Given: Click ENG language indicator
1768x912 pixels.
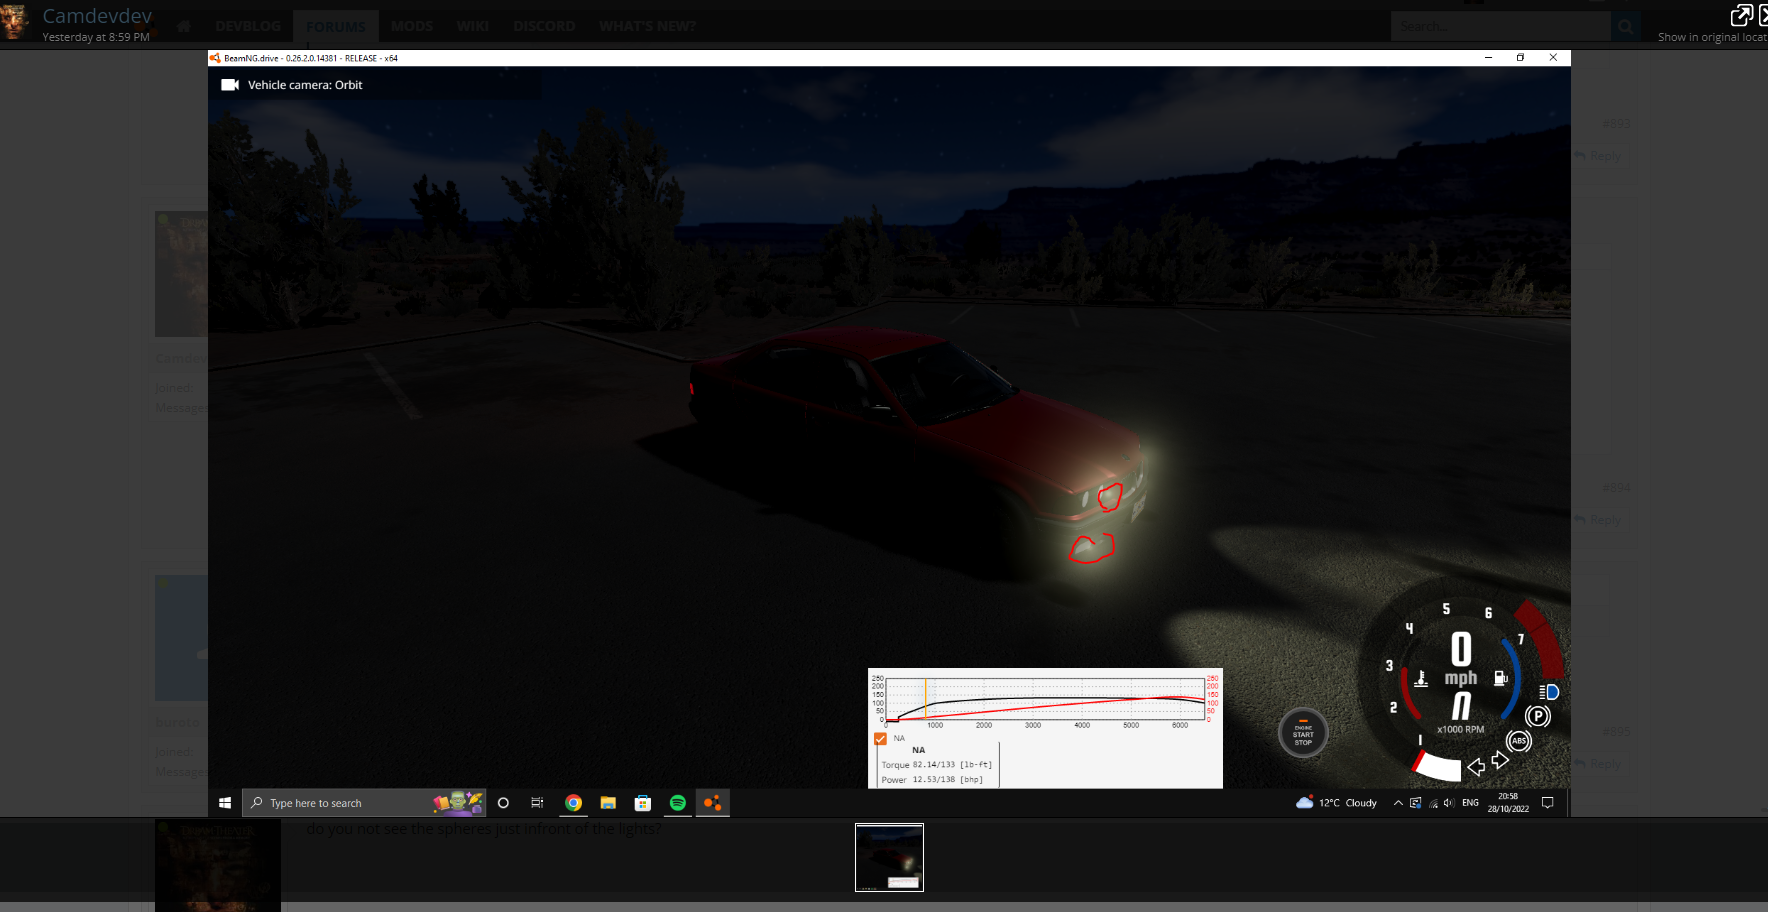Looking at the screenshot, I should [x=1470, y=803].
